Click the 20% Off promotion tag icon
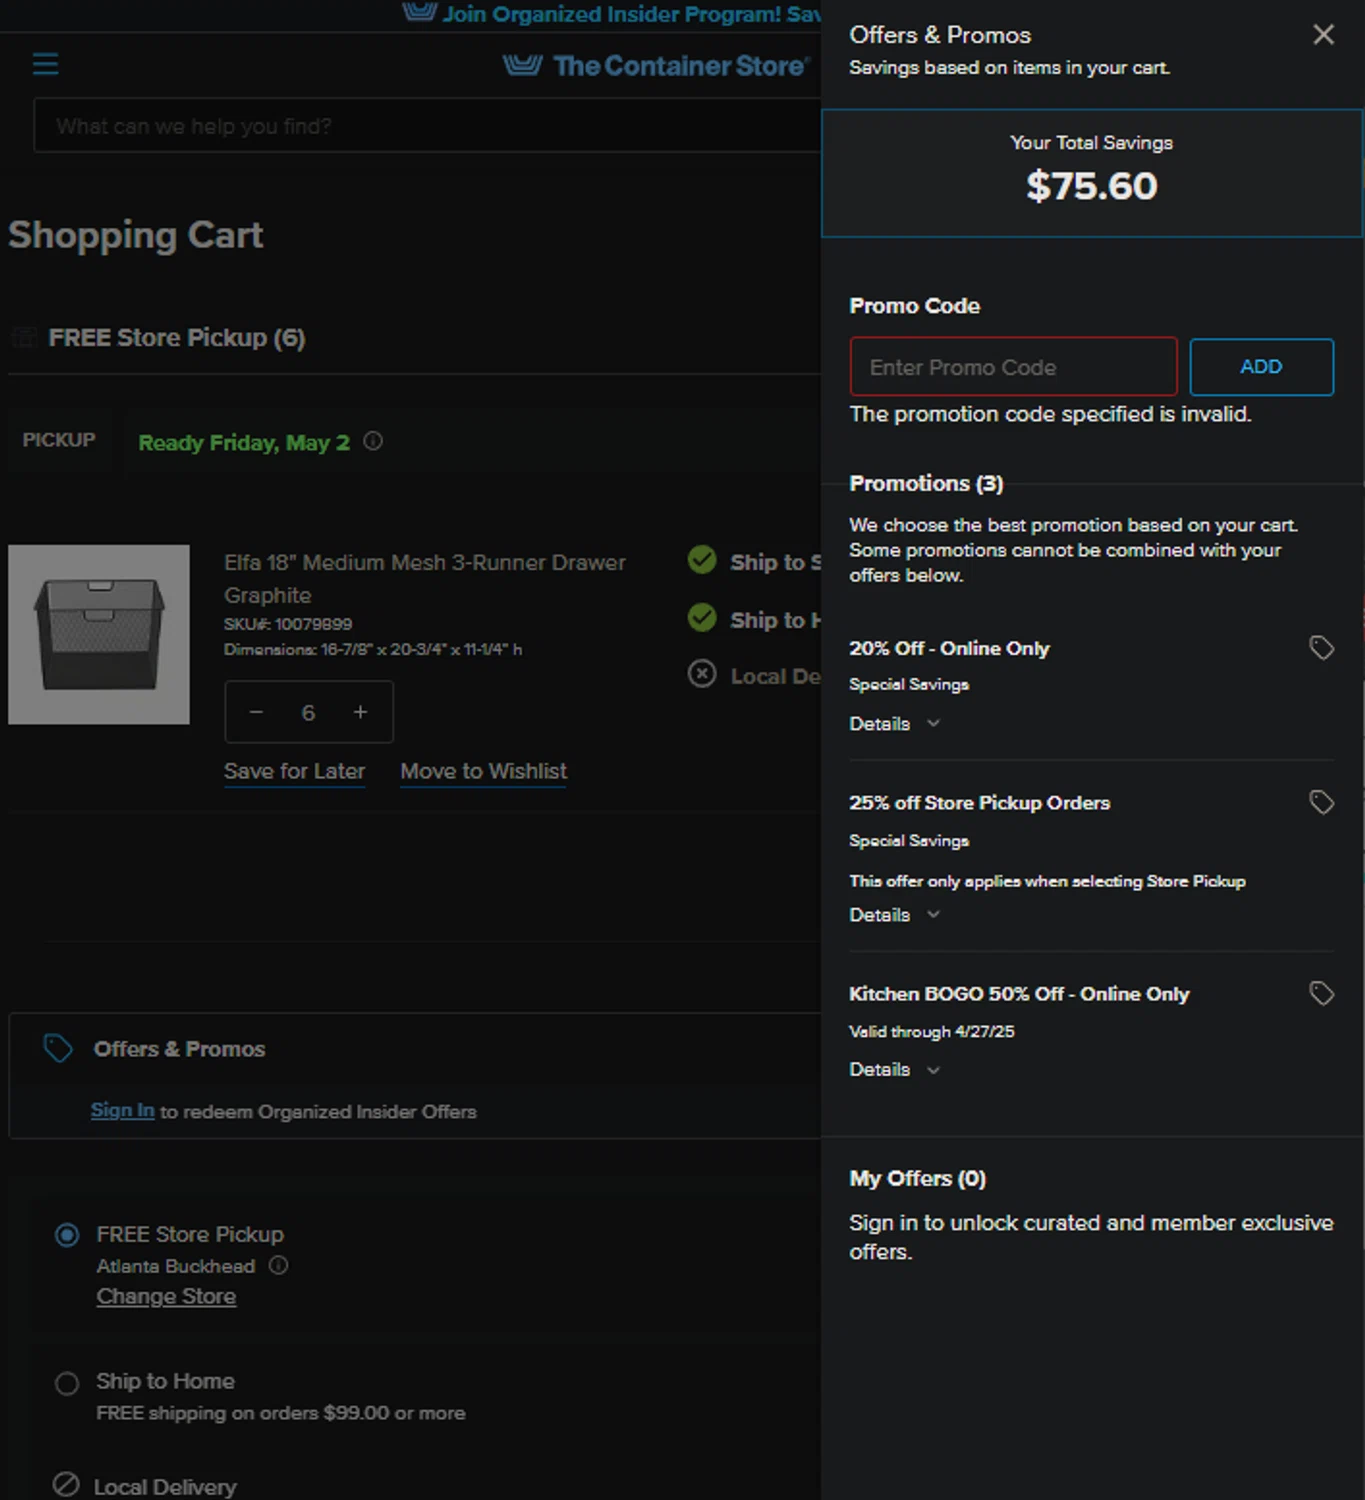The height and width of the screenshot is (1500, 1365). click(1321, 648)
